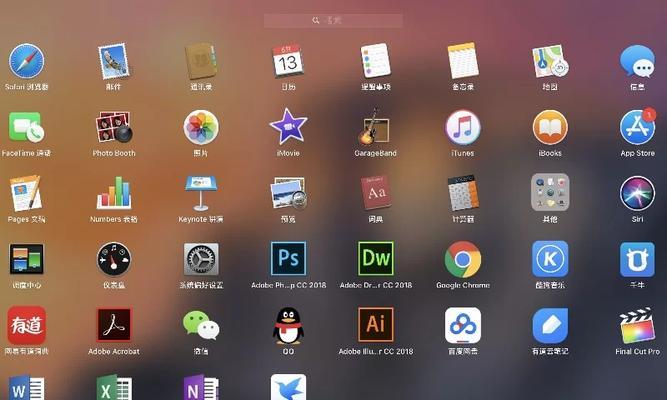Screen dimensions: 667x400
Task: Open the Photos pinwheel app
Action: (201, 127)
